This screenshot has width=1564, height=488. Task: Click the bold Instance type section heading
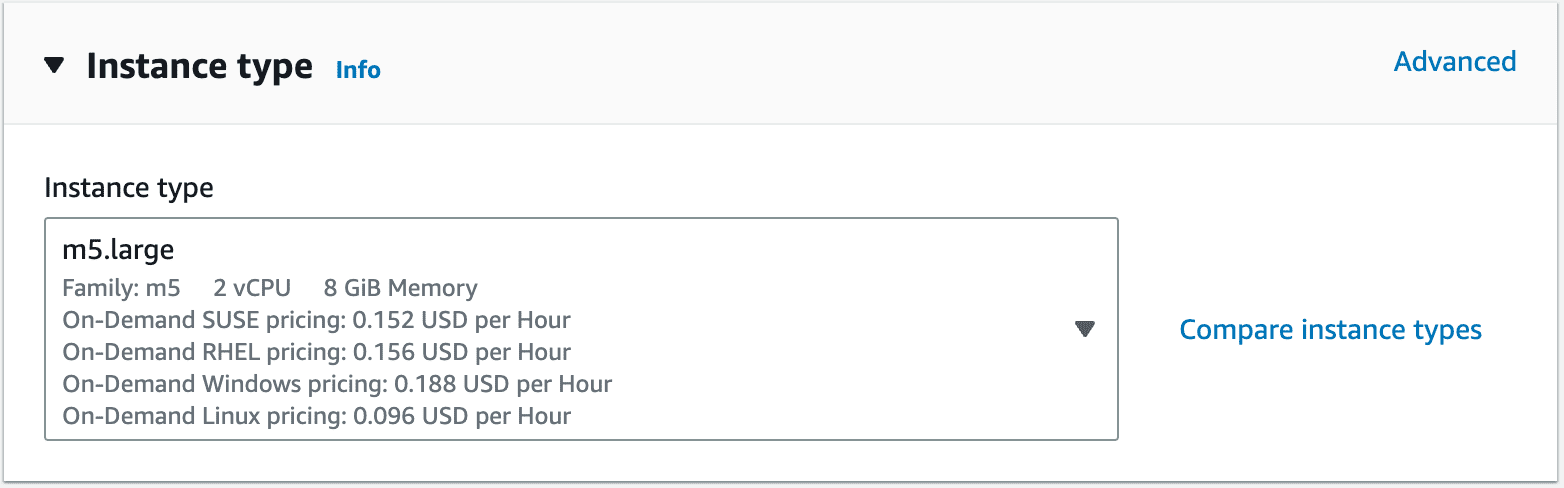coord(199,67)
